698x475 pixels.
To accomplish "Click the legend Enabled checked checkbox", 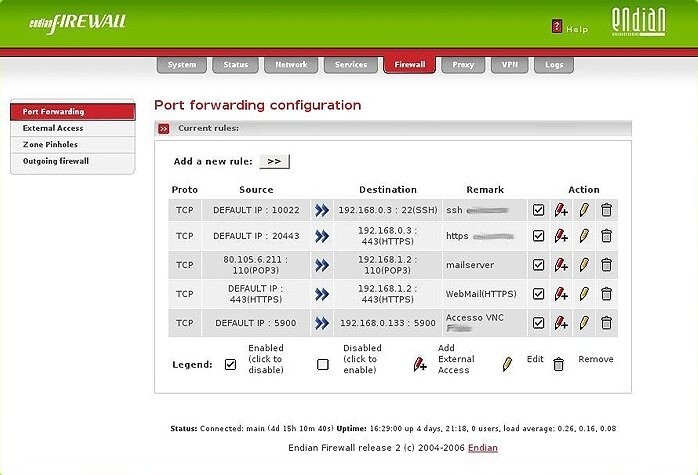I will (230, 364).
